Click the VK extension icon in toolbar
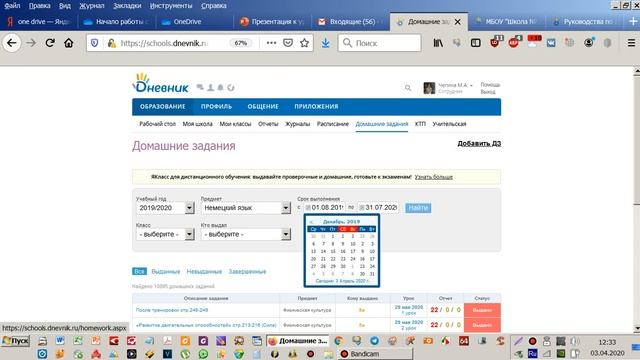 (551, 43)
